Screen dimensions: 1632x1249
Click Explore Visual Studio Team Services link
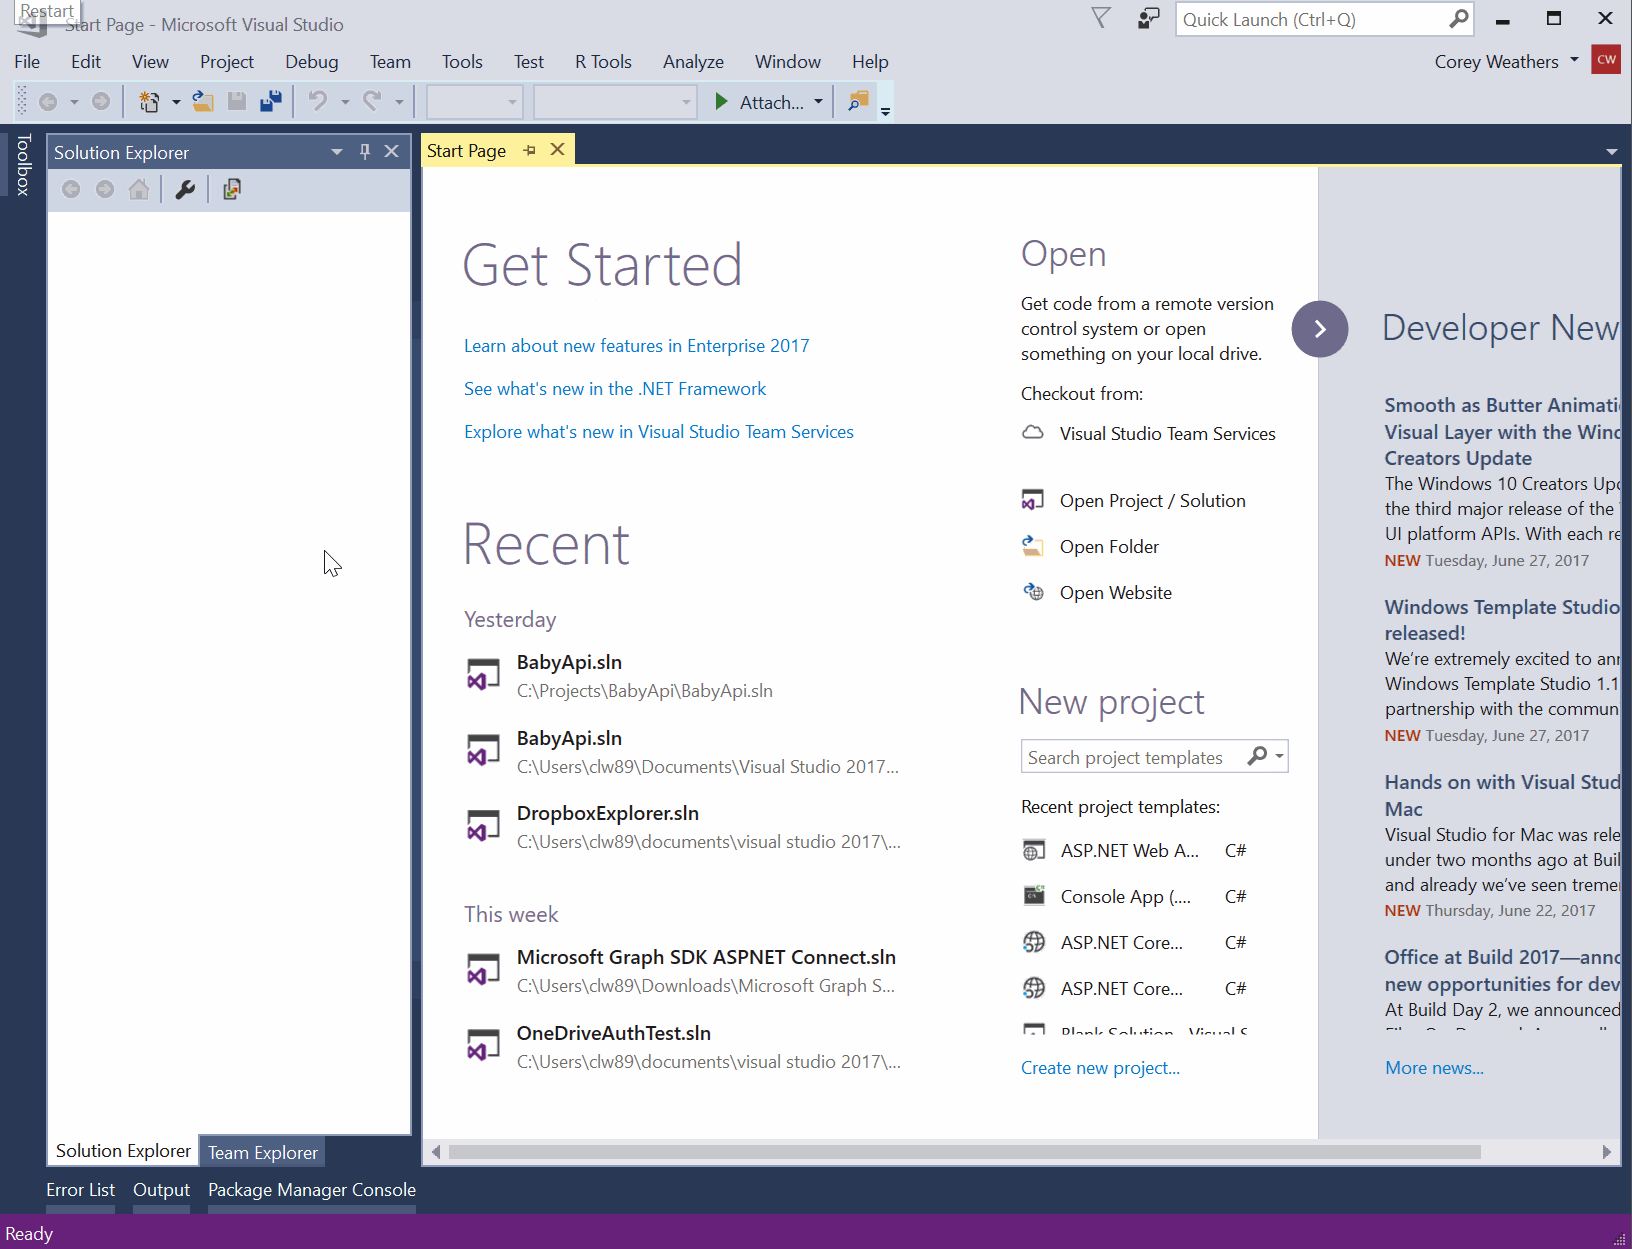click(659, 432)
